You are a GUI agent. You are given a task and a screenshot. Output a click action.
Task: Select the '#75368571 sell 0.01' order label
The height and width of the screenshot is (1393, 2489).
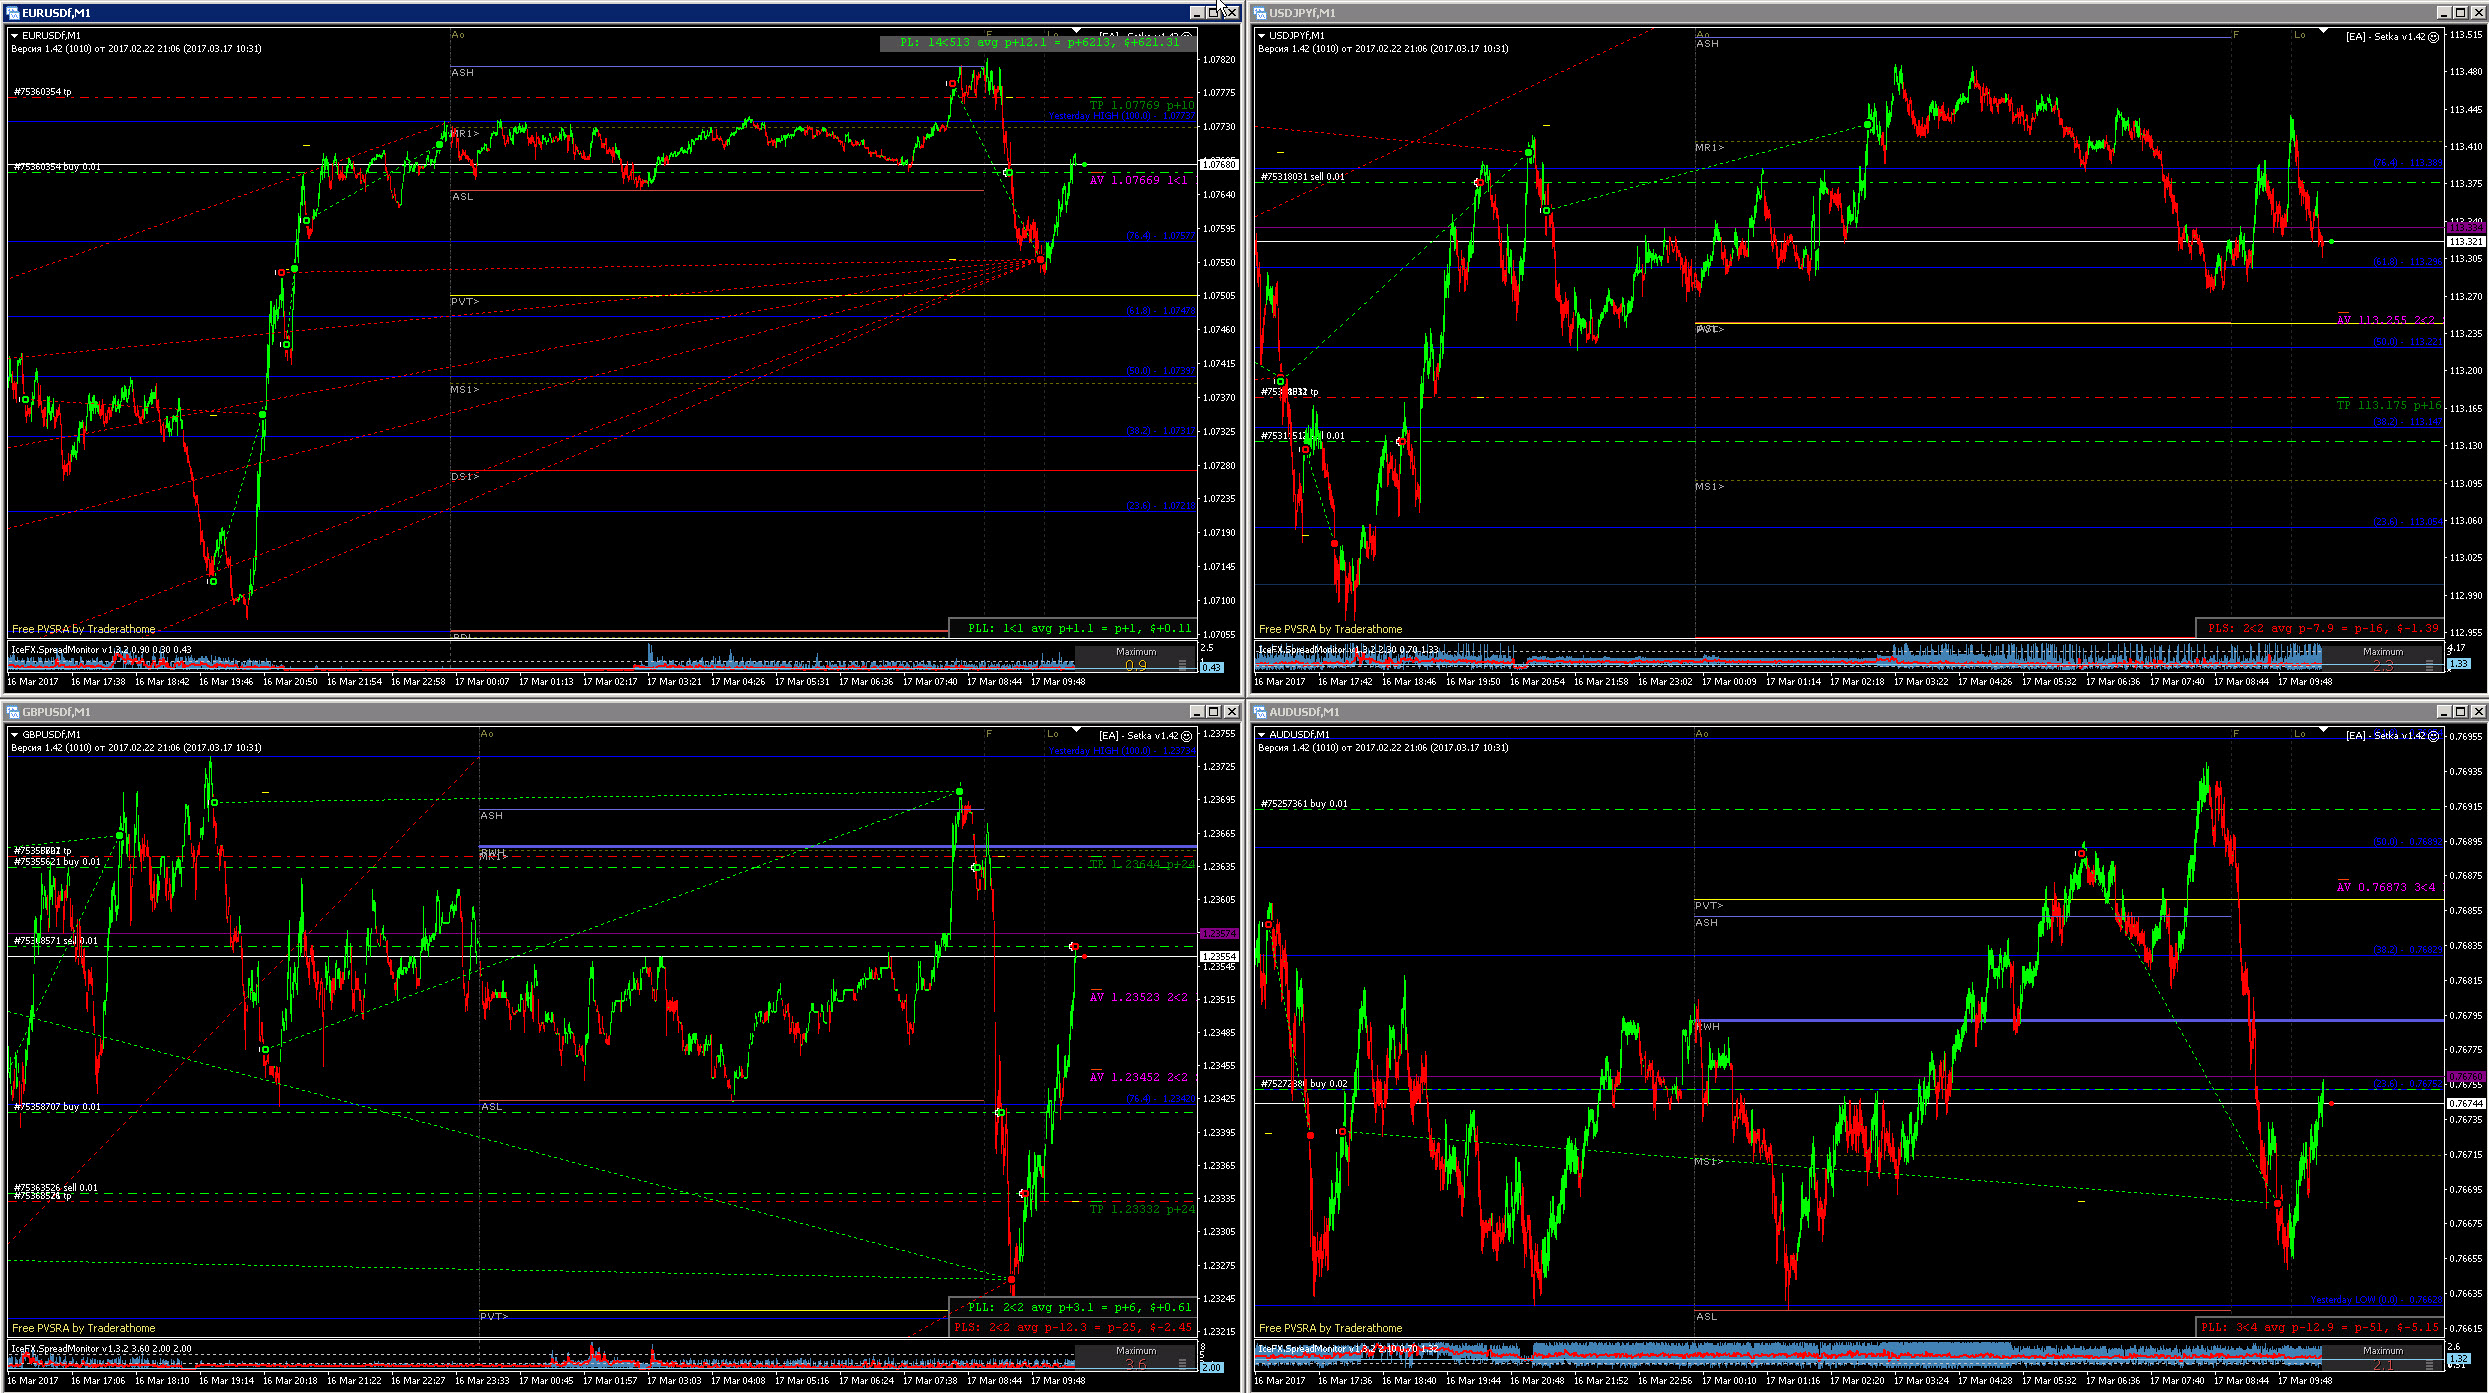pyautogui.click(x=56, y=941)
